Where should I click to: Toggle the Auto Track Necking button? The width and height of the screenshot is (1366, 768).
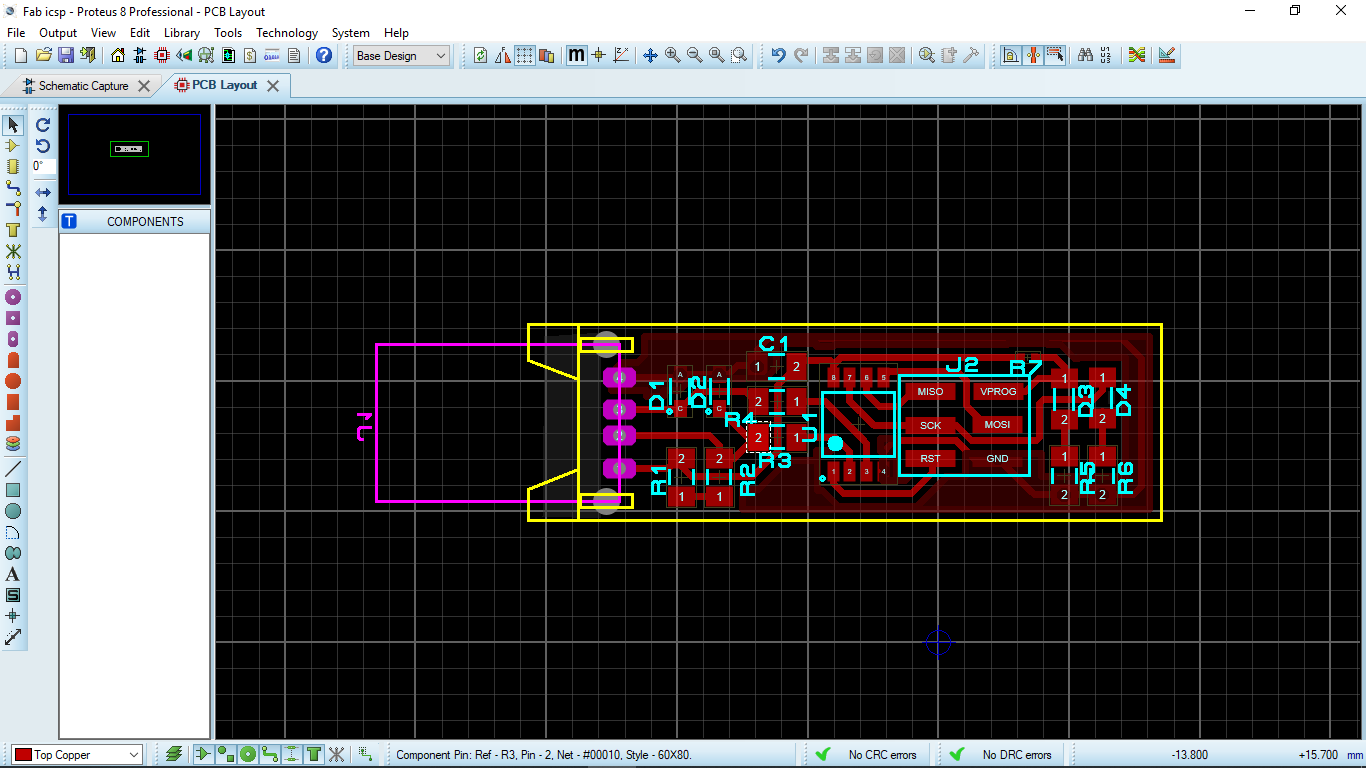(x=1033, y=56)
